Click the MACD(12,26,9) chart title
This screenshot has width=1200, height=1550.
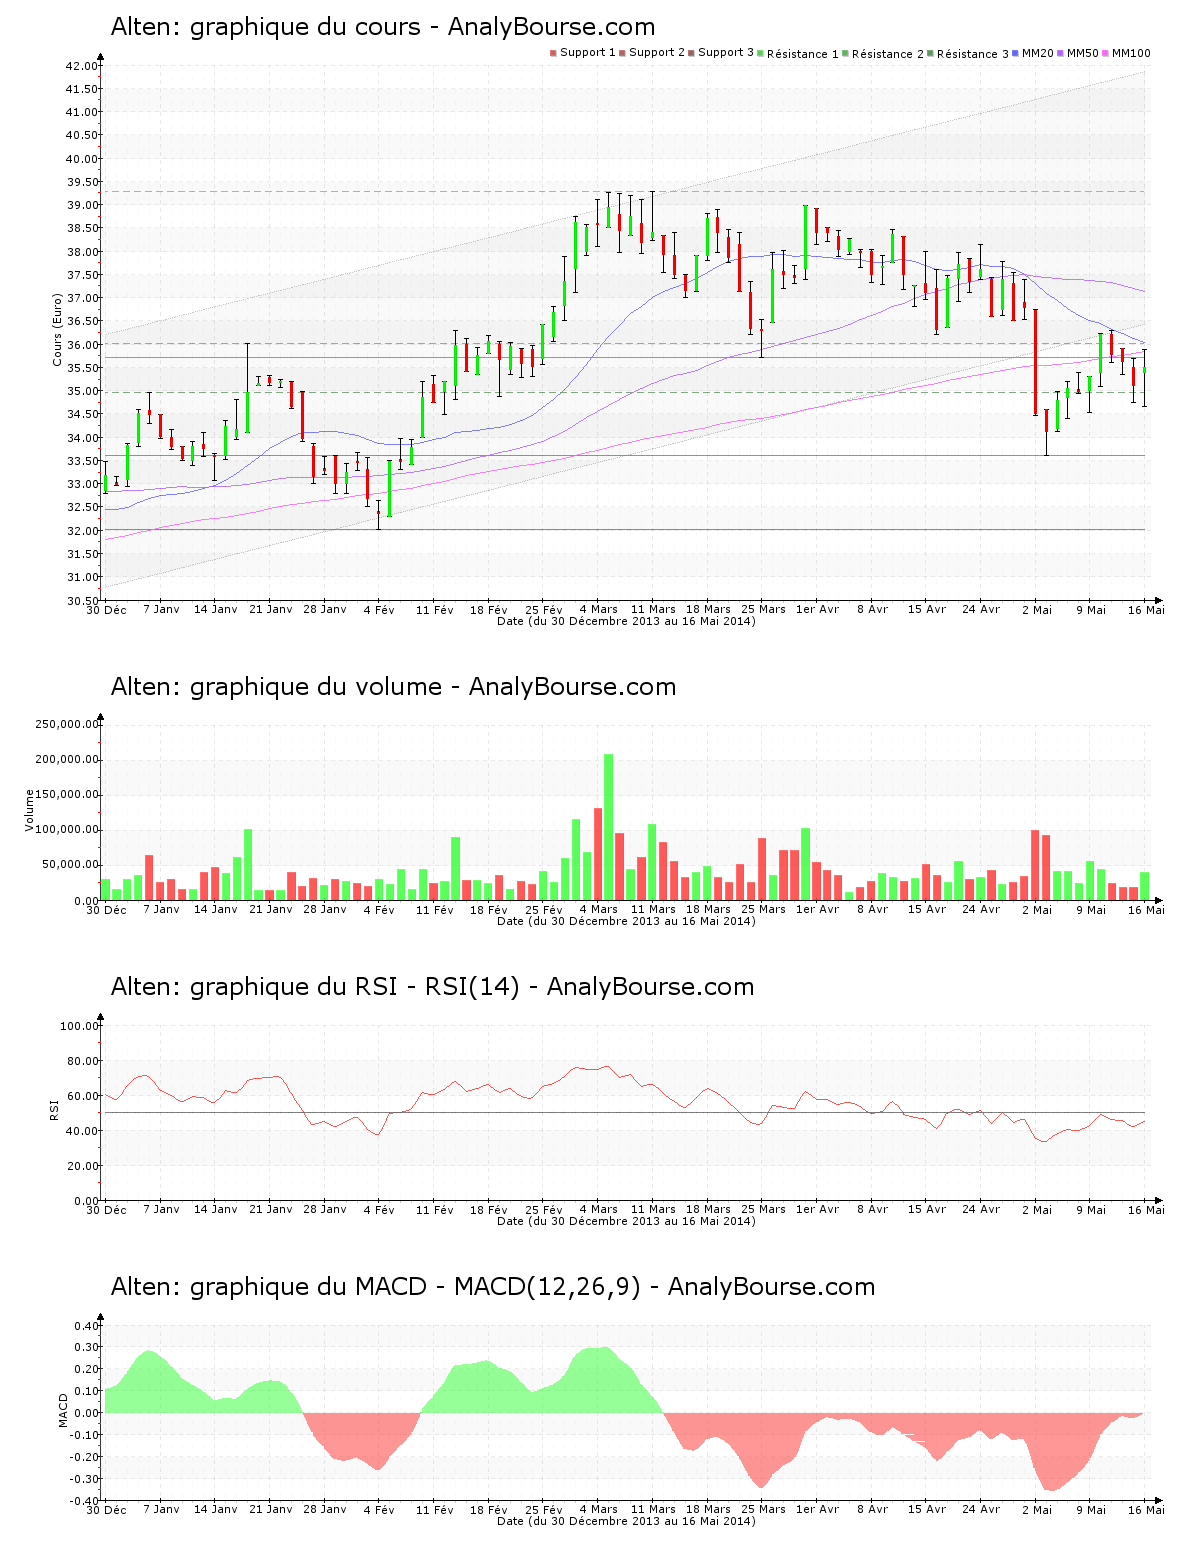[493, 1287]
